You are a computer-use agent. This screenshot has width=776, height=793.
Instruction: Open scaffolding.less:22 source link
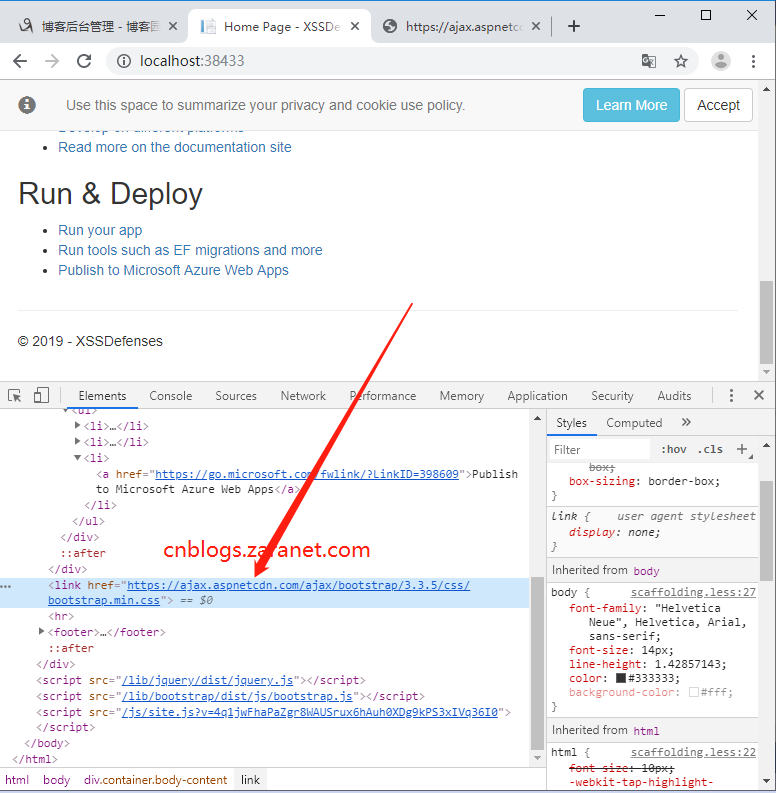(x=693, y=753)
